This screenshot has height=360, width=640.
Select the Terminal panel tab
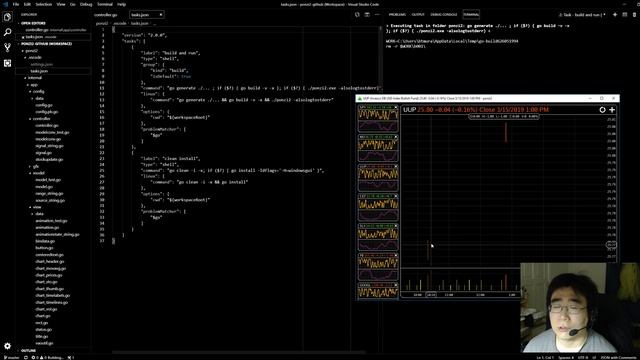[471, 15]
